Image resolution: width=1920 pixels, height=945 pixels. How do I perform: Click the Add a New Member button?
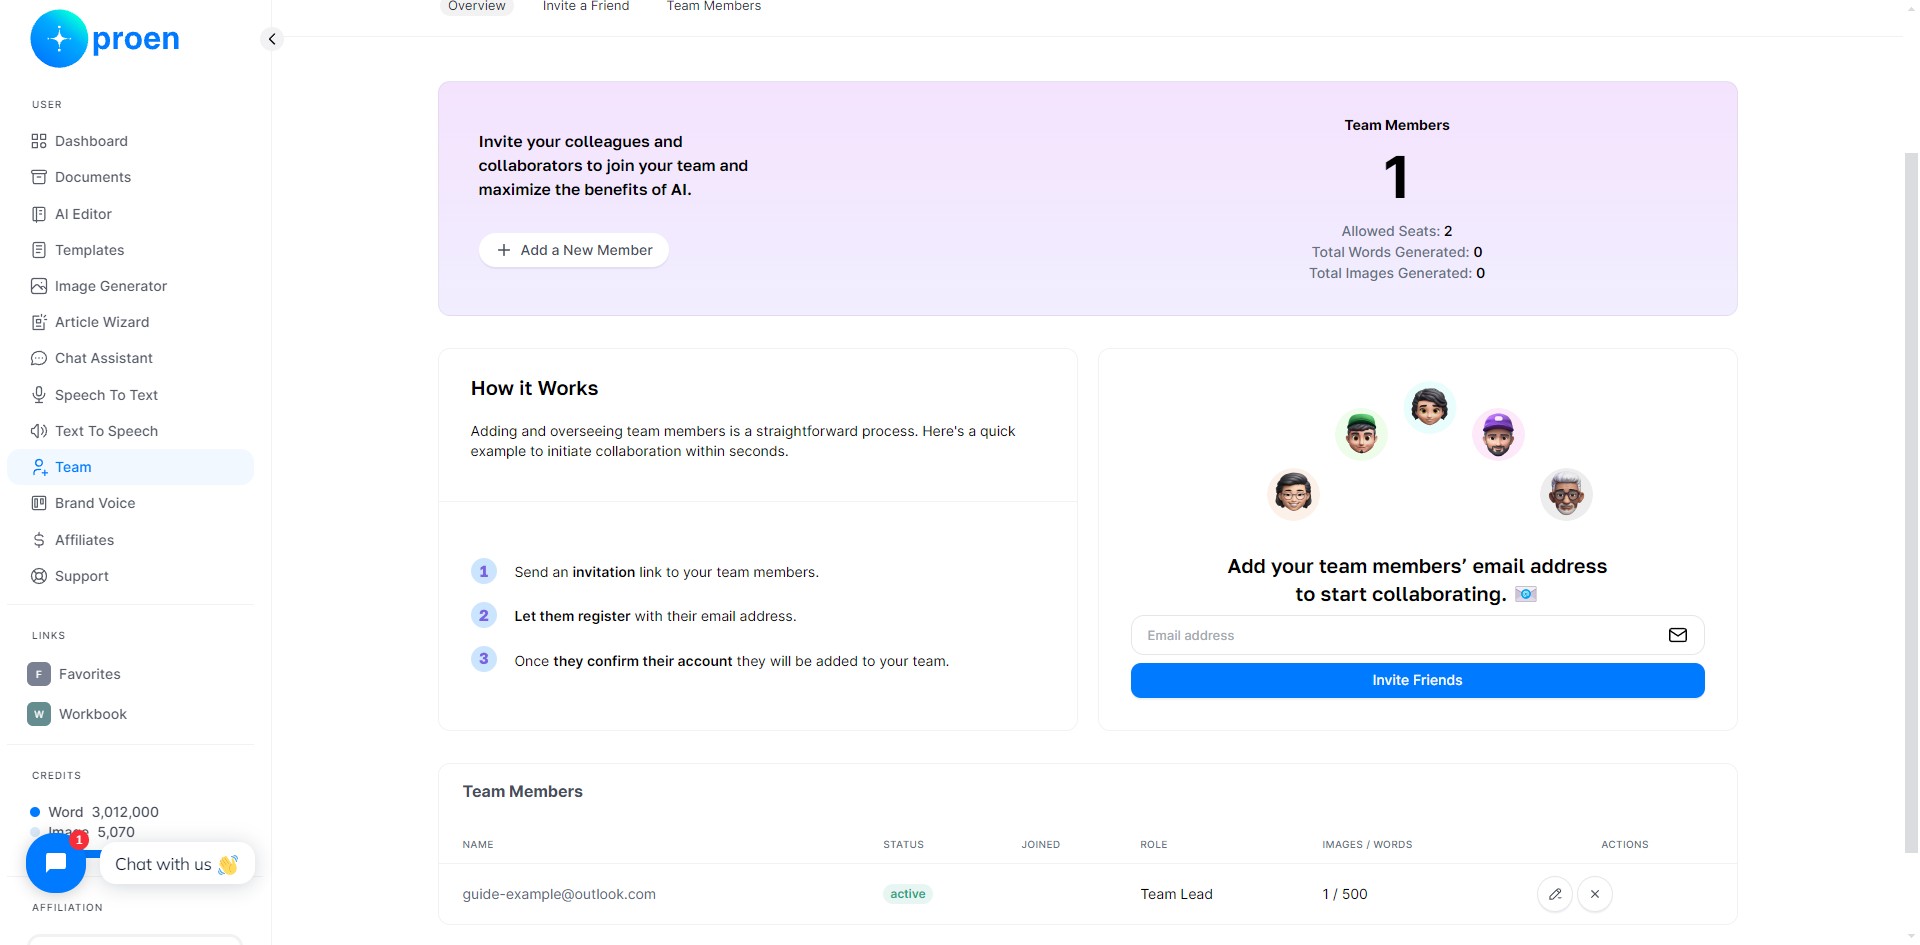click(574, 250)
